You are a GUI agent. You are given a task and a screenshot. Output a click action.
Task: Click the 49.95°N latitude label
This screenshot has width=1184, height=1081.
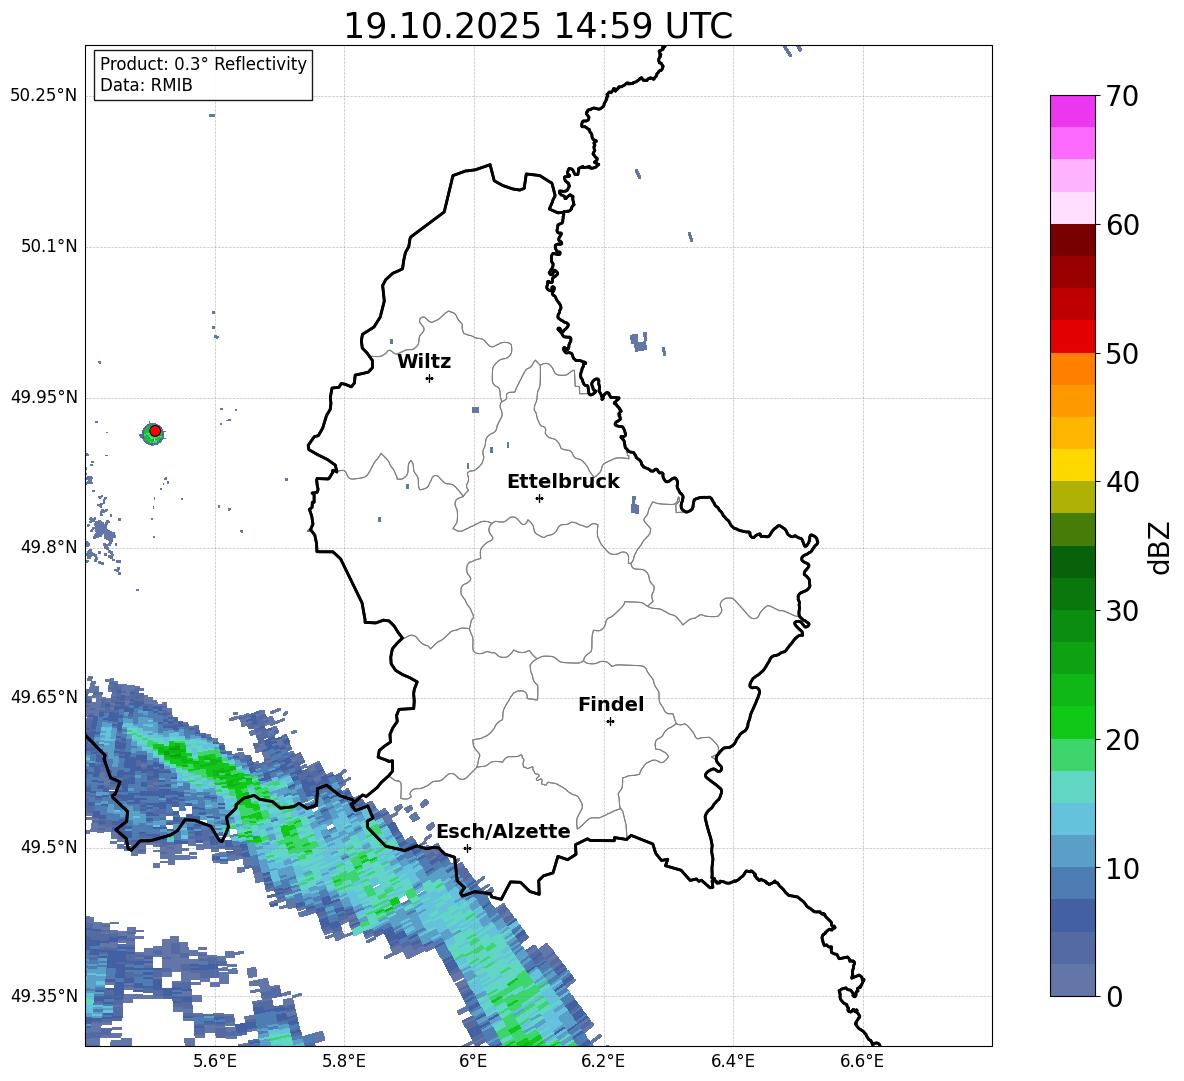(x=44, y=397)
